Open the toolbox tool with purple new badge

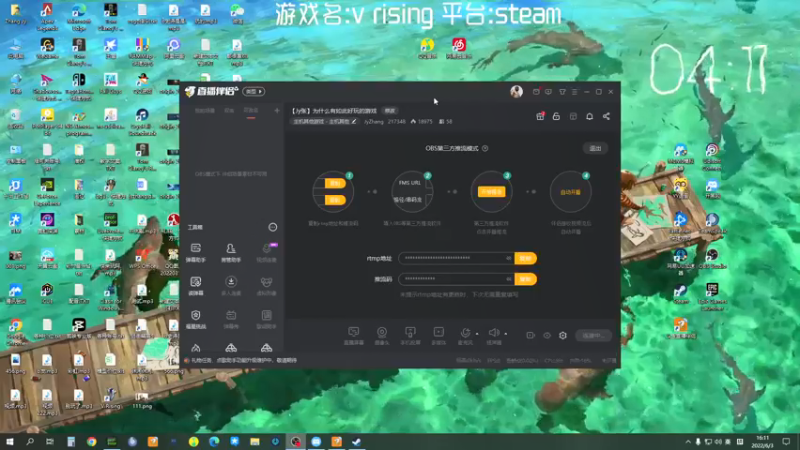click(266, 252)
